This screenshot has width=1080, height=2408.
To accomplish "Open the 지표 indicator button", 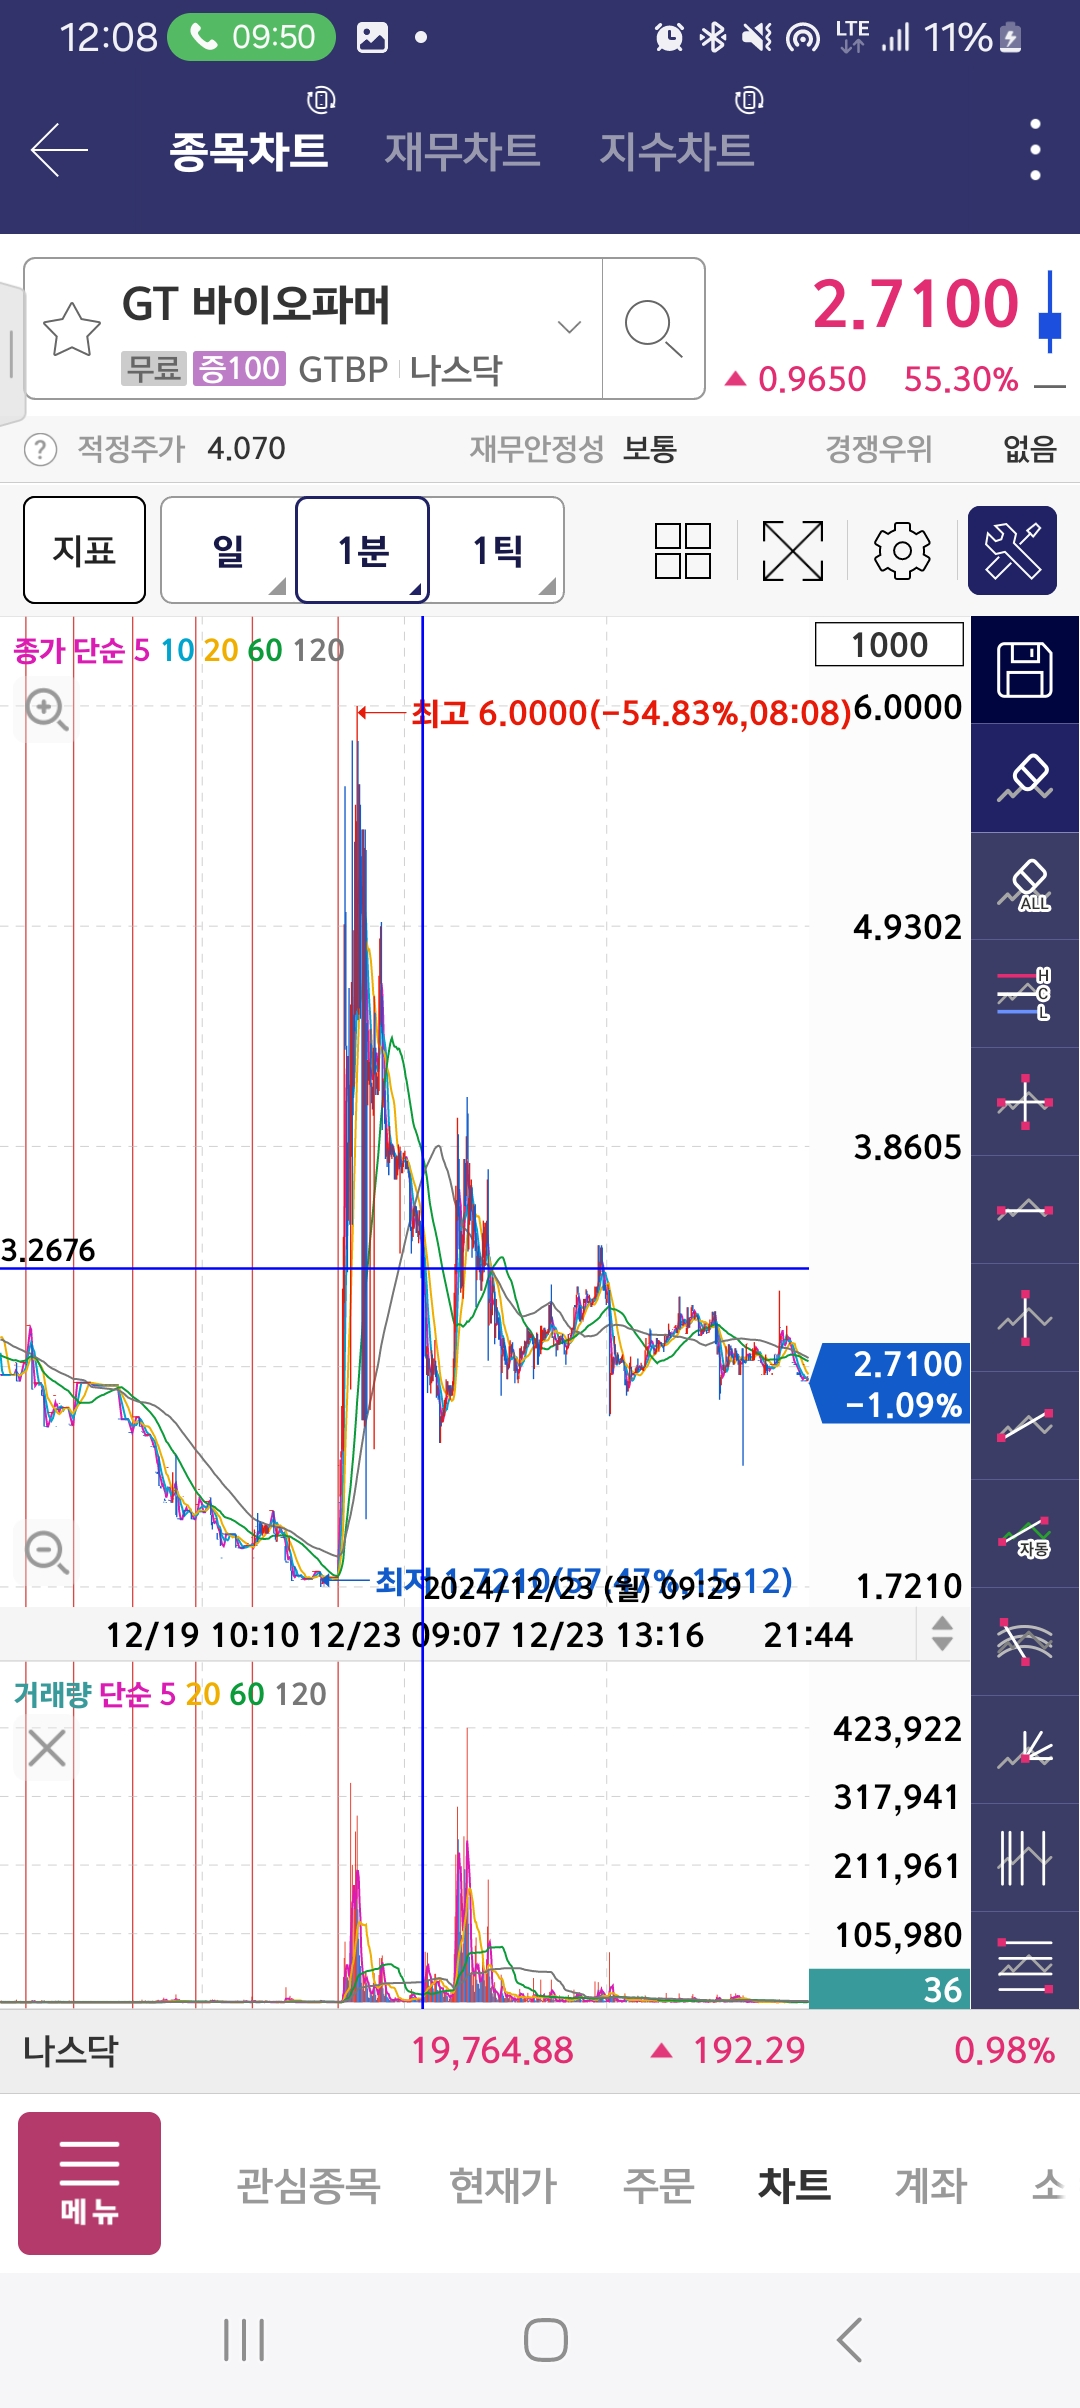I will (84, 550).
